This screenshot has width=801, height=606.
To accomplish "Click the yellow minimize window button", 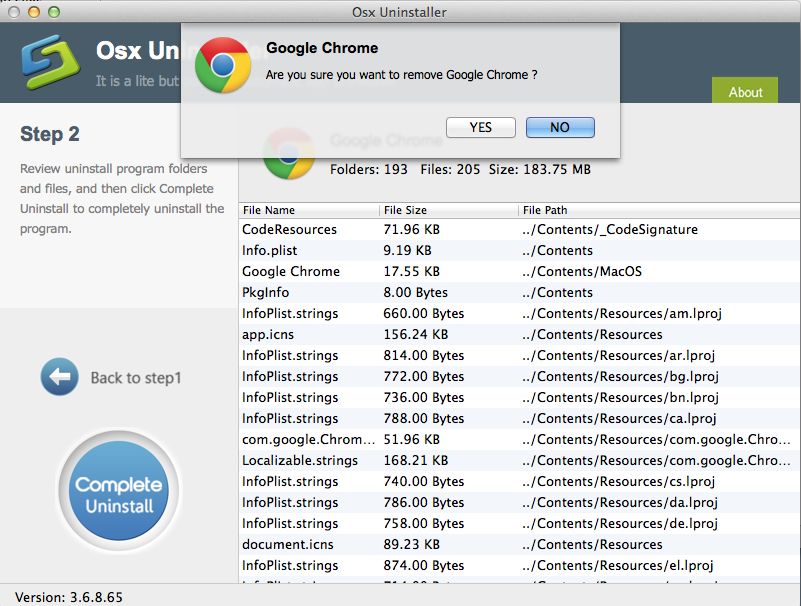I will (x=33, y=12).
